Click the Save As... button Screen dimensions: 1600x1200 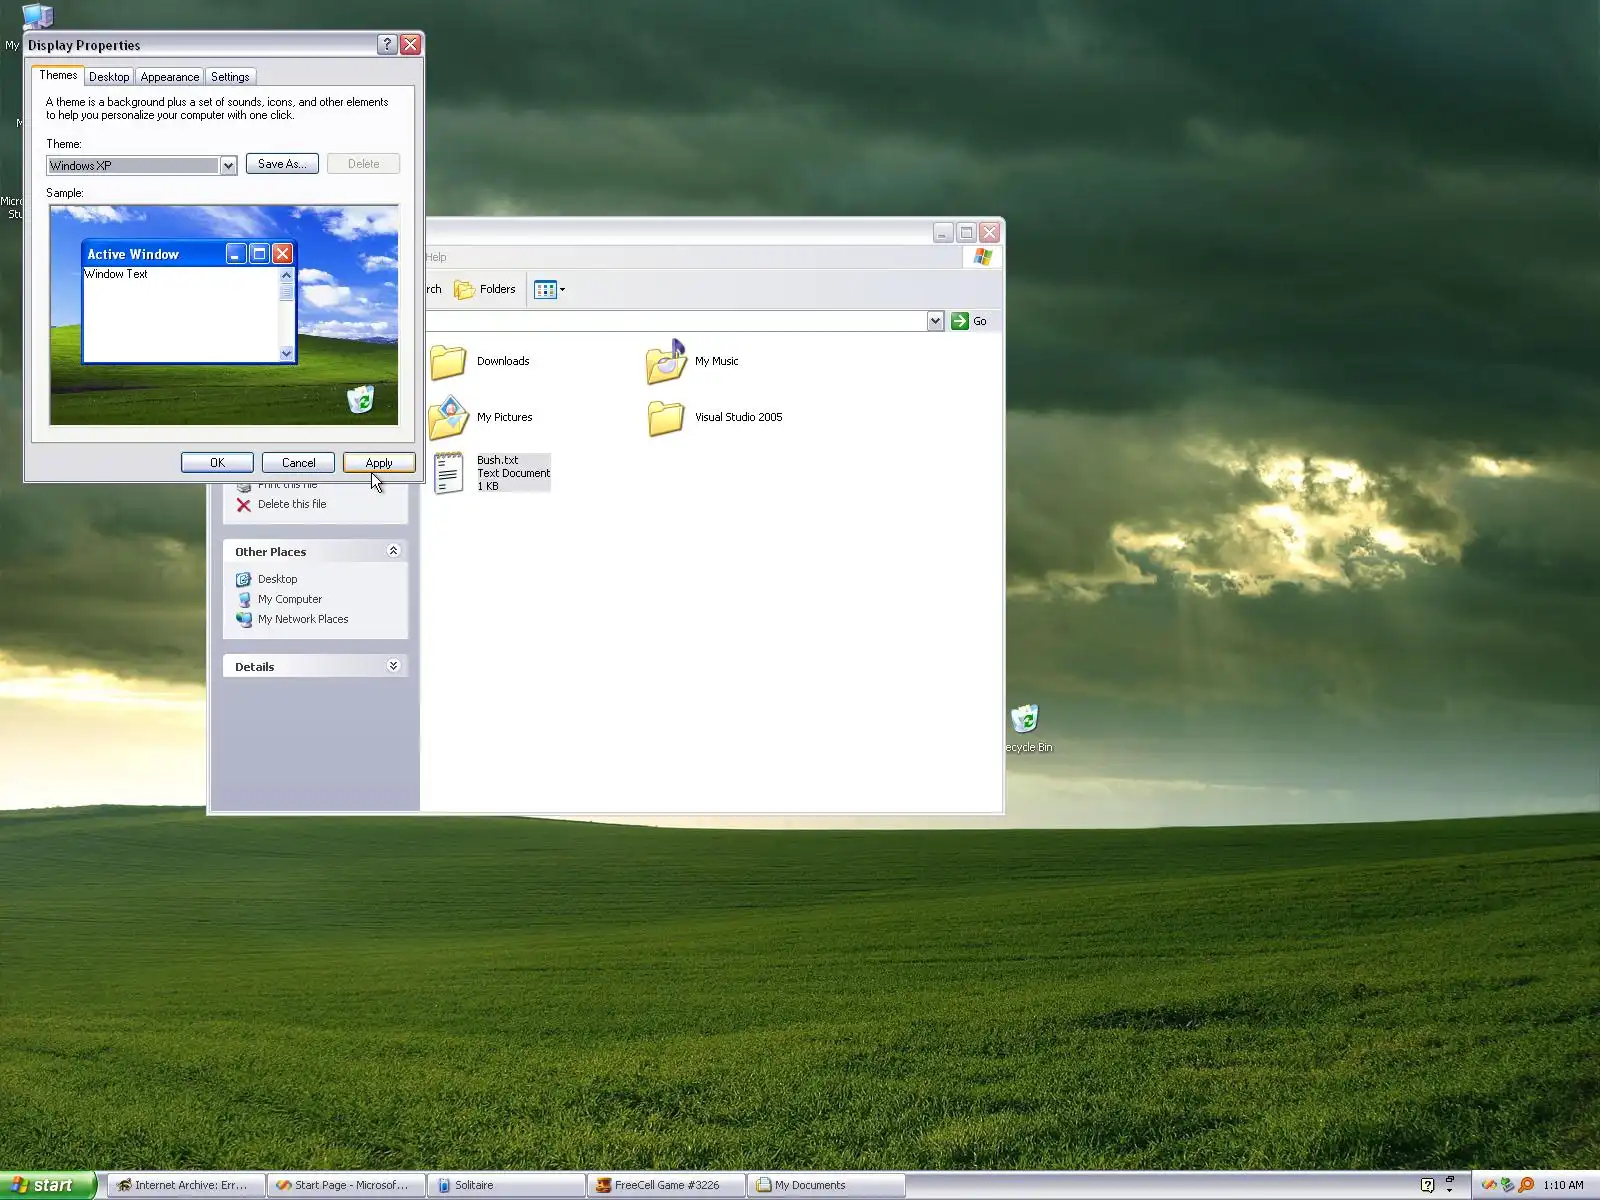coord(282,164)
